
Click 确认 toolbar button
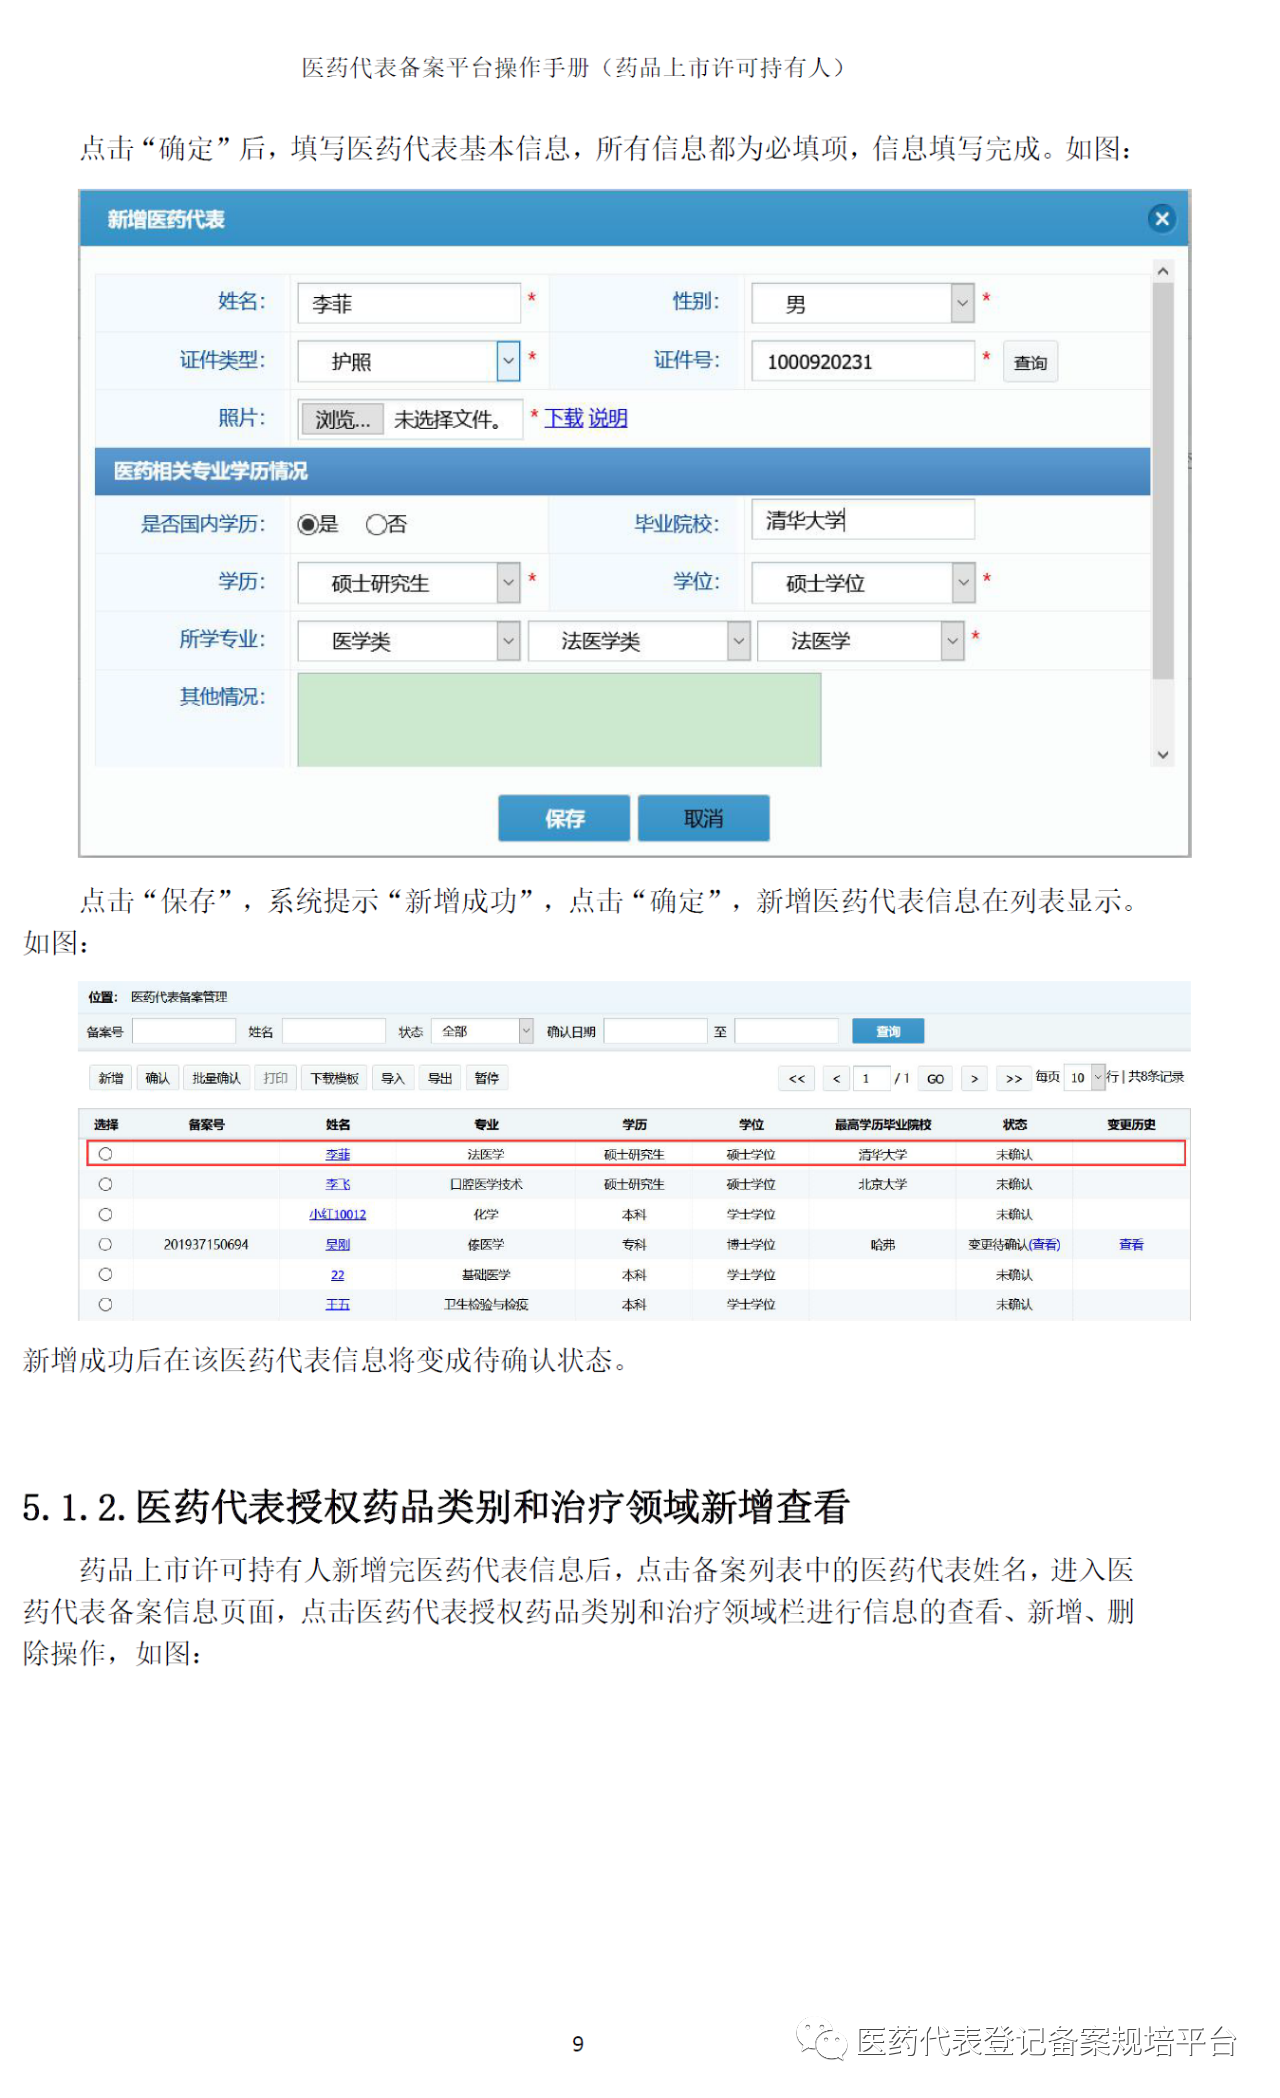pyautogui.click(x=157, y=1078)
